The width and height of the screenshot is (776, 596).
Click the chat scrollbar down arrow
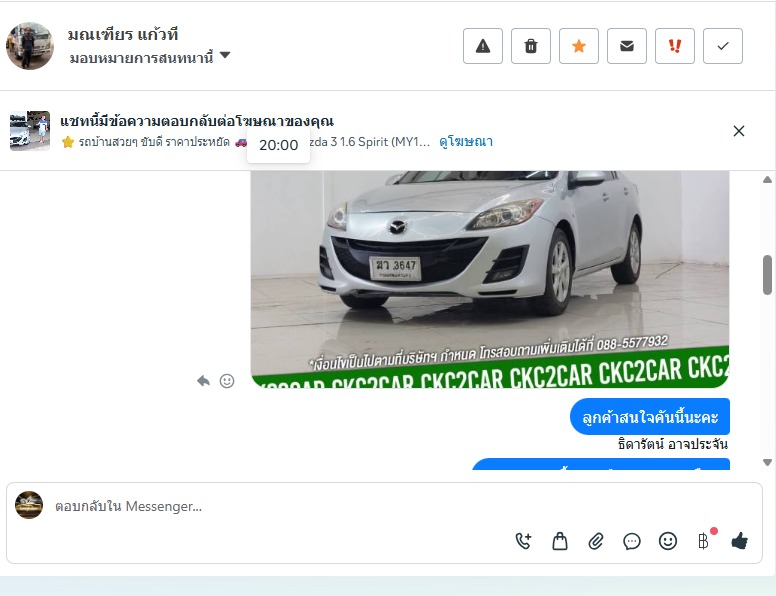tap(768, 462)
